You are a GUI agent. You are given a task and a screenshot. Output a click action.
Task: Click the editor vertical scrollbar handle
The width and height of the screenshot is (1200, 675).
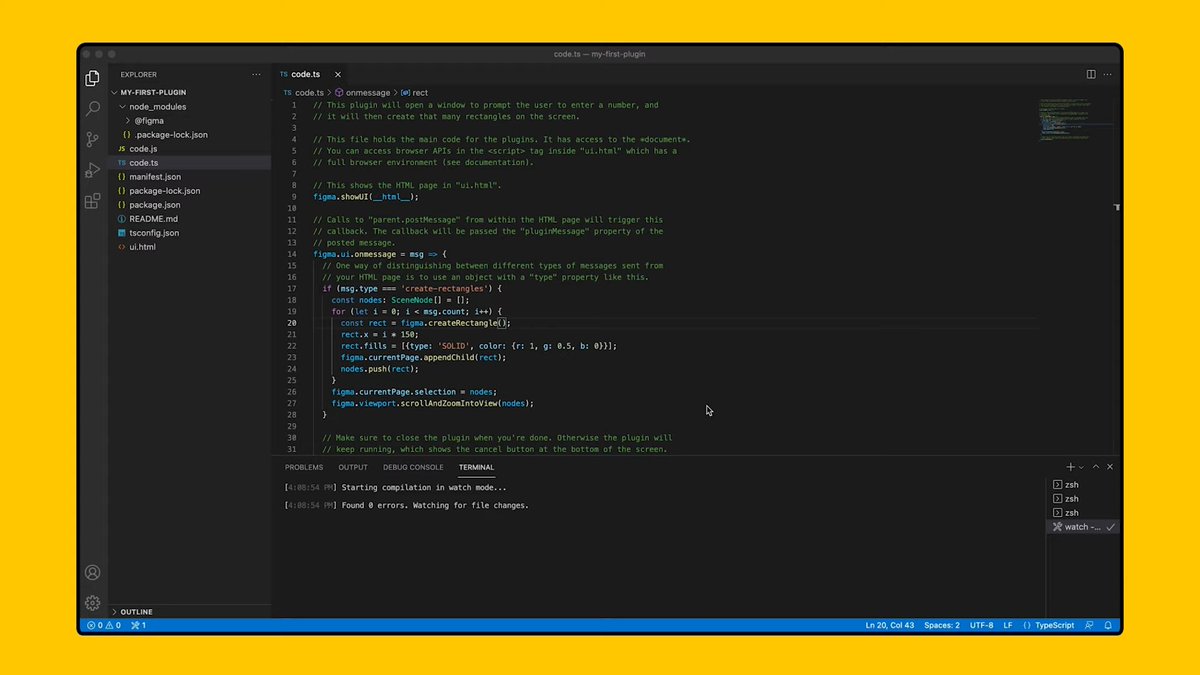[1118, 205]
